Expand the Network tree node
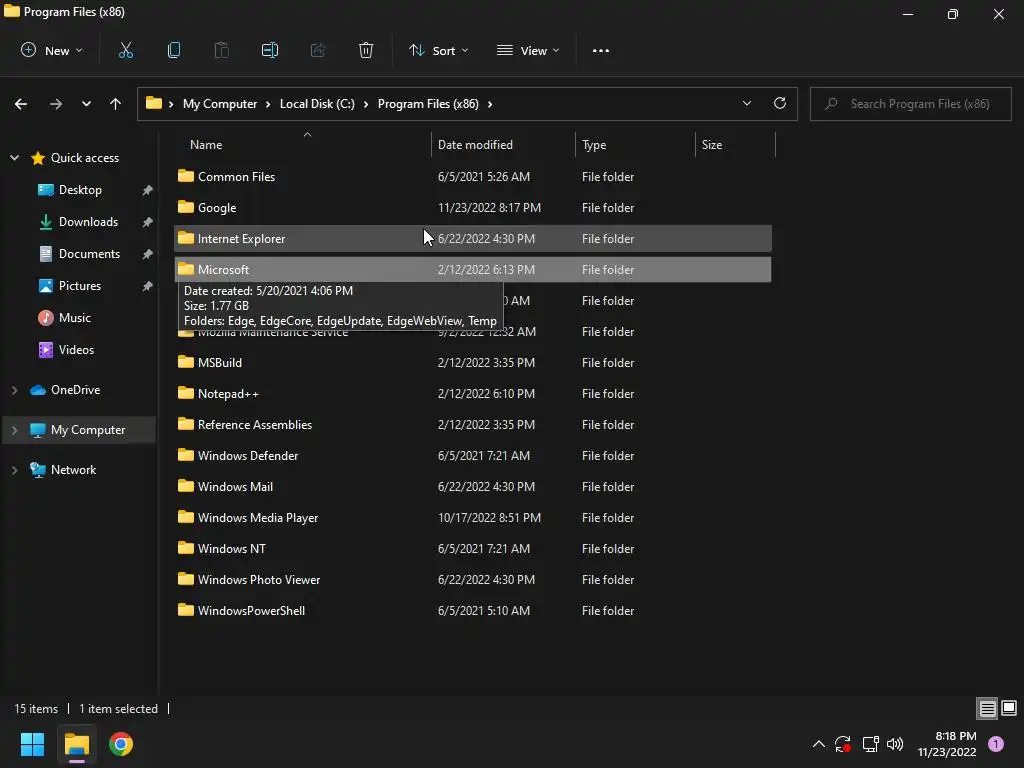This screenshot has height=768, width=1024. click(14, 470)
